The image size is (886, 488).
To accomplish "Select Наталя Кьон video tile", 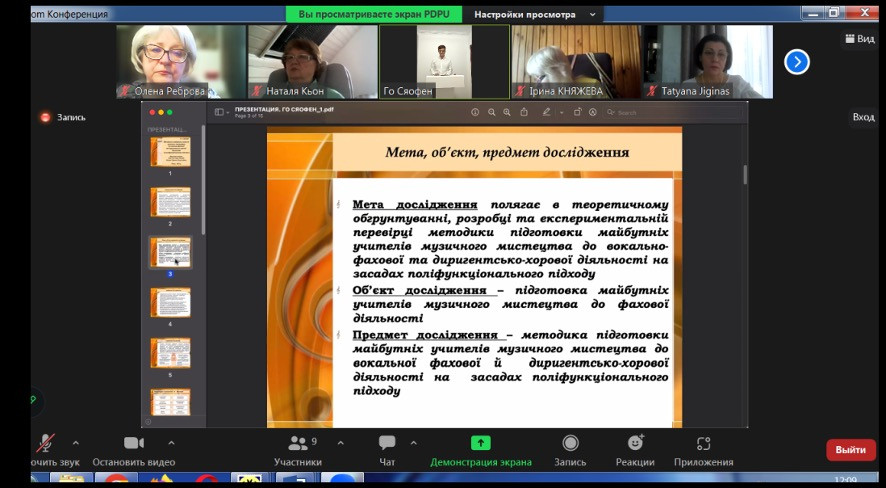I will click(312, 62).
